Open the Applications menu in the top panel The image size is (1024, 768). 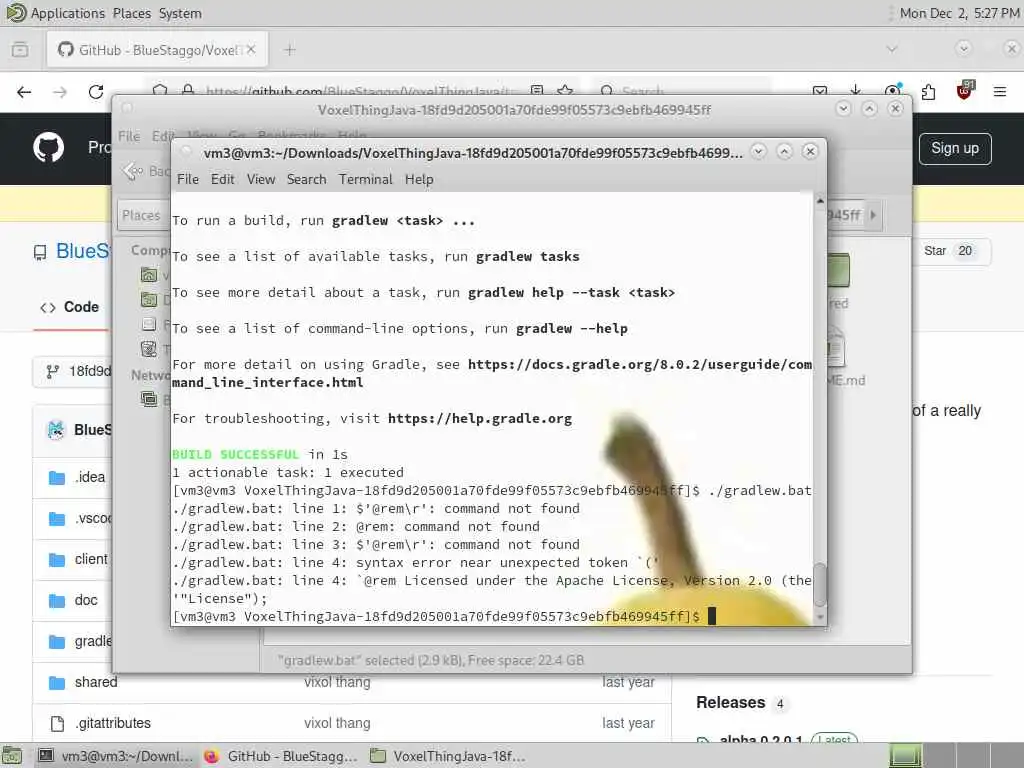pos(67,13)
